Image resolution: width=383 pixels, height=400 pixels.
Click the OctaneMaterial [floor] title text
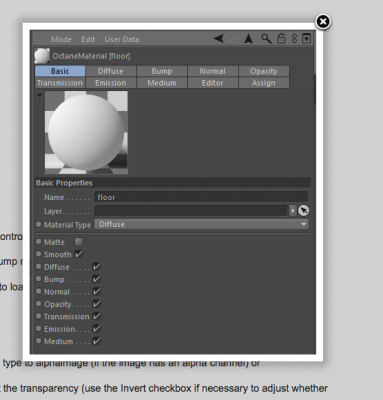click(x=91, y=56)
